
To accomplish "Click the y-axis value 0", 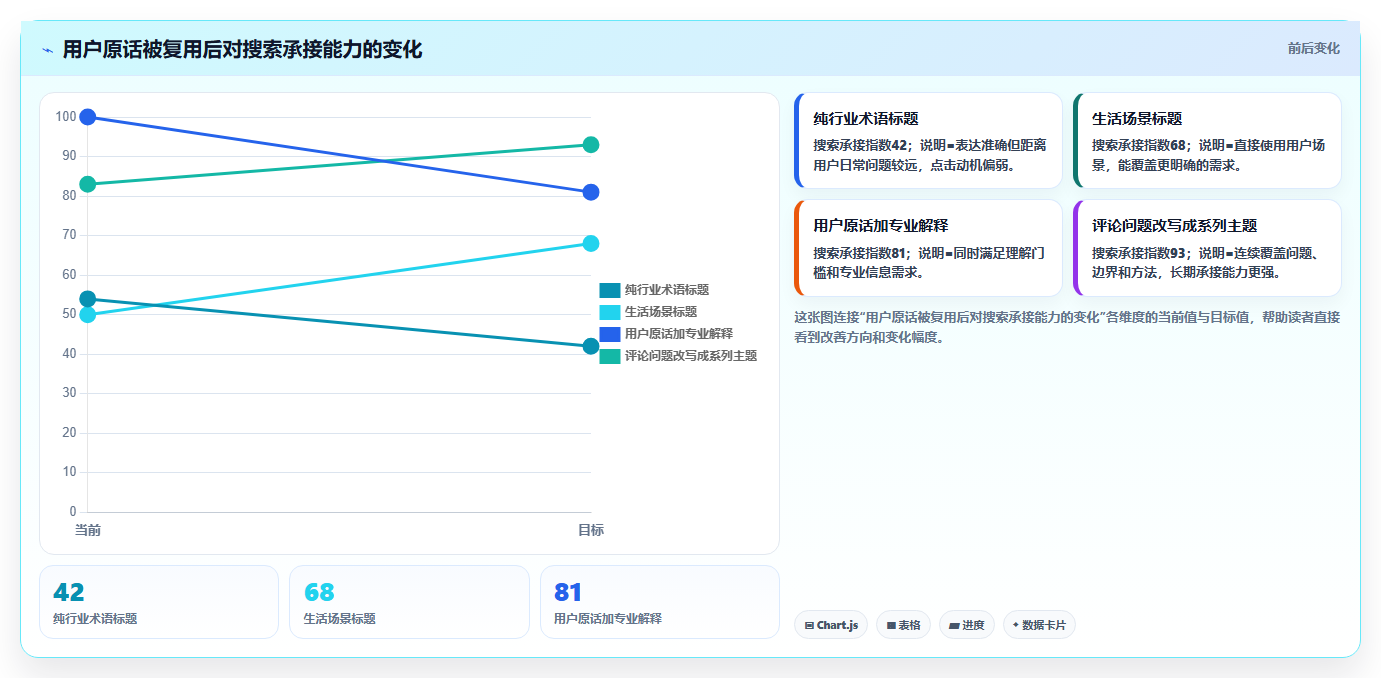I will pyautogui.click(x=73, y=512).
